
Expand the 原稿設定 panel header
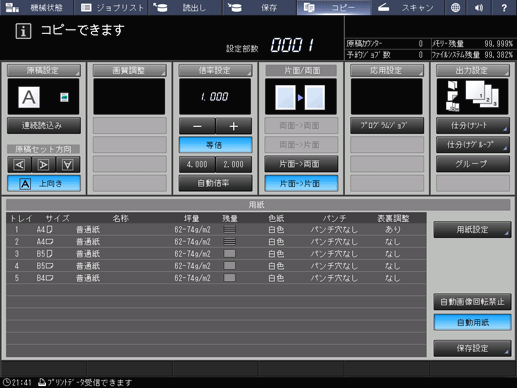coord(44,70)
